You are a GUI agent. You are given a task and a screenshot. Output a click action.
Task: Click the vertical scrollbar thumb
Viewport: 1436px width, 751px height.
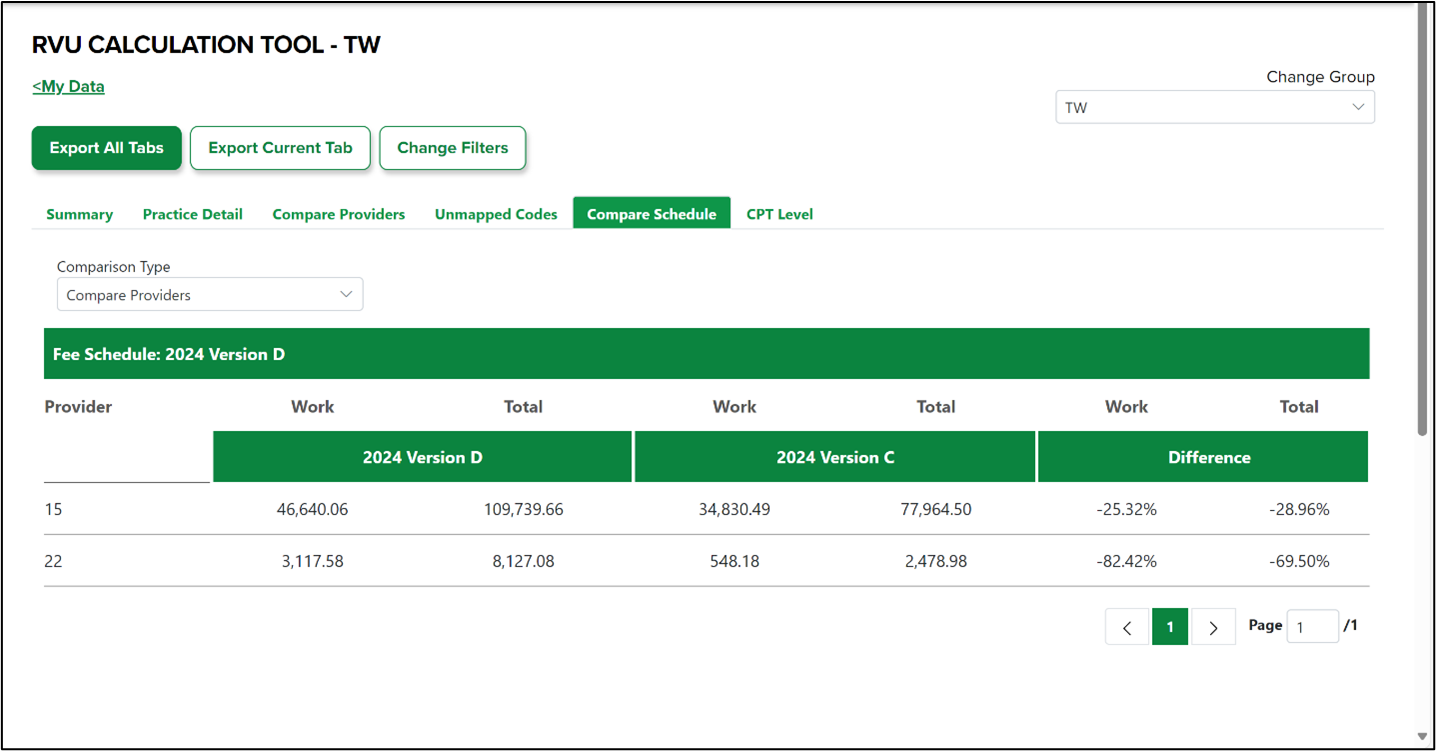tap(1423, 220)
